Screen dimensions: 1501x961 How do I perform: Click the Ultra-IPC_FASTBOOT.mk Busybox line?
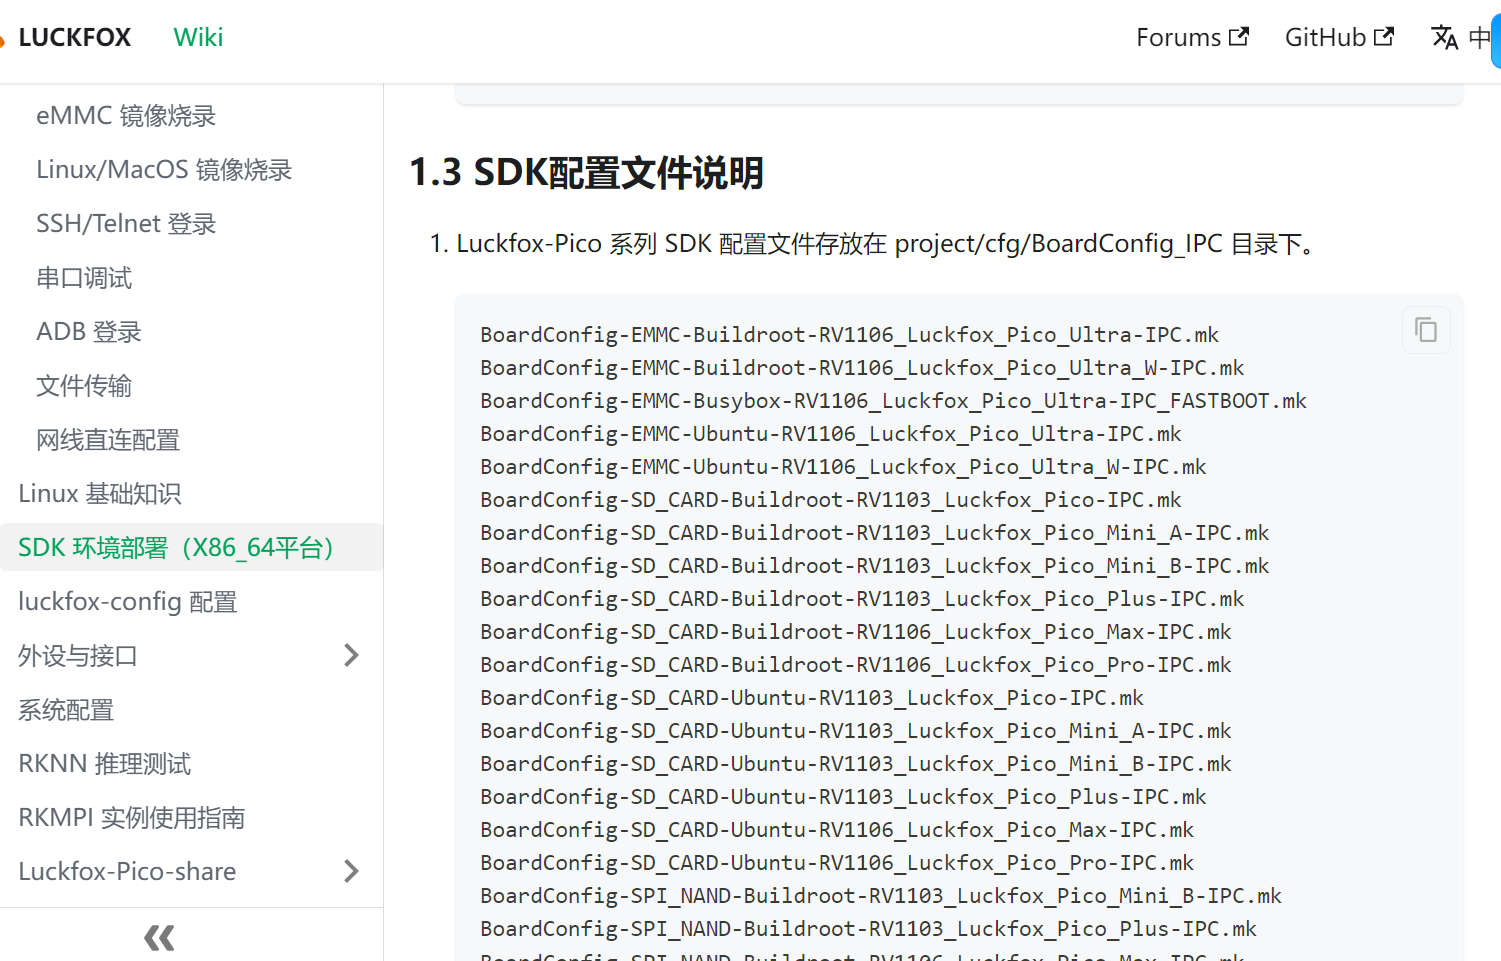[893, 401]
